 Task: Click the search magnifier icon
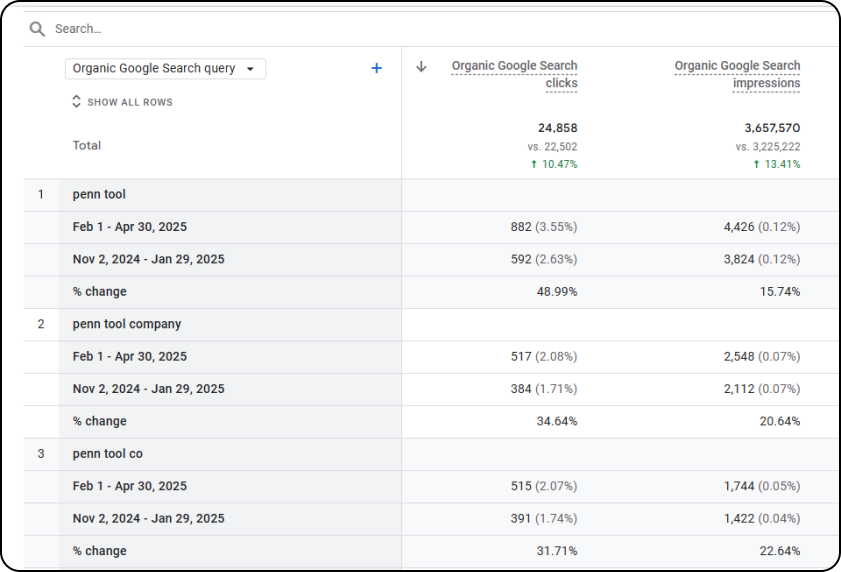37,29
